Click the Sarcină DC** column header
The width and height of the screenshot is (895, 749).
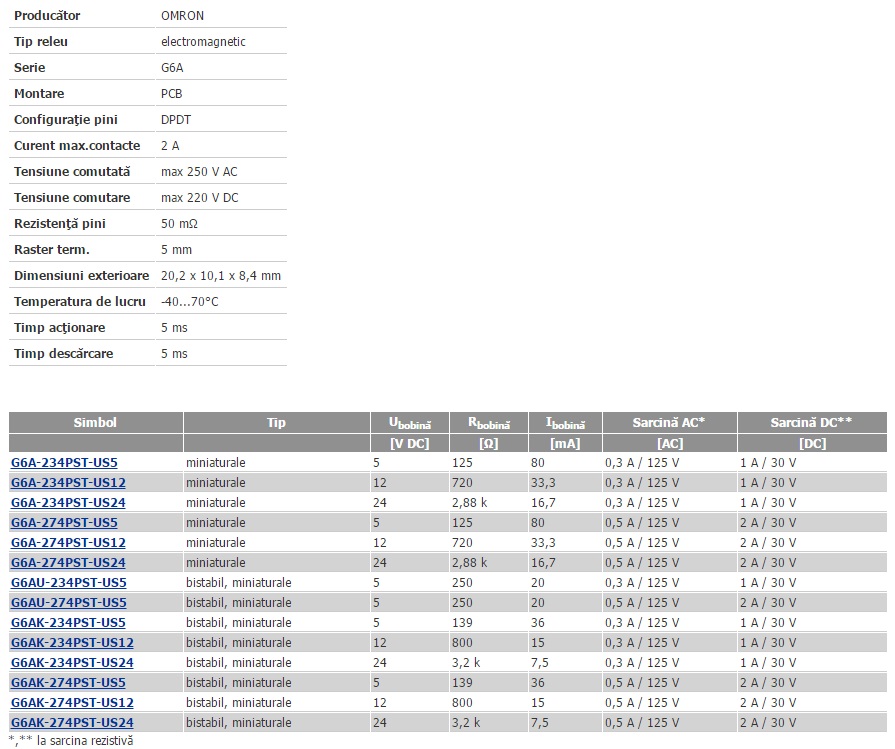(811, 423)
